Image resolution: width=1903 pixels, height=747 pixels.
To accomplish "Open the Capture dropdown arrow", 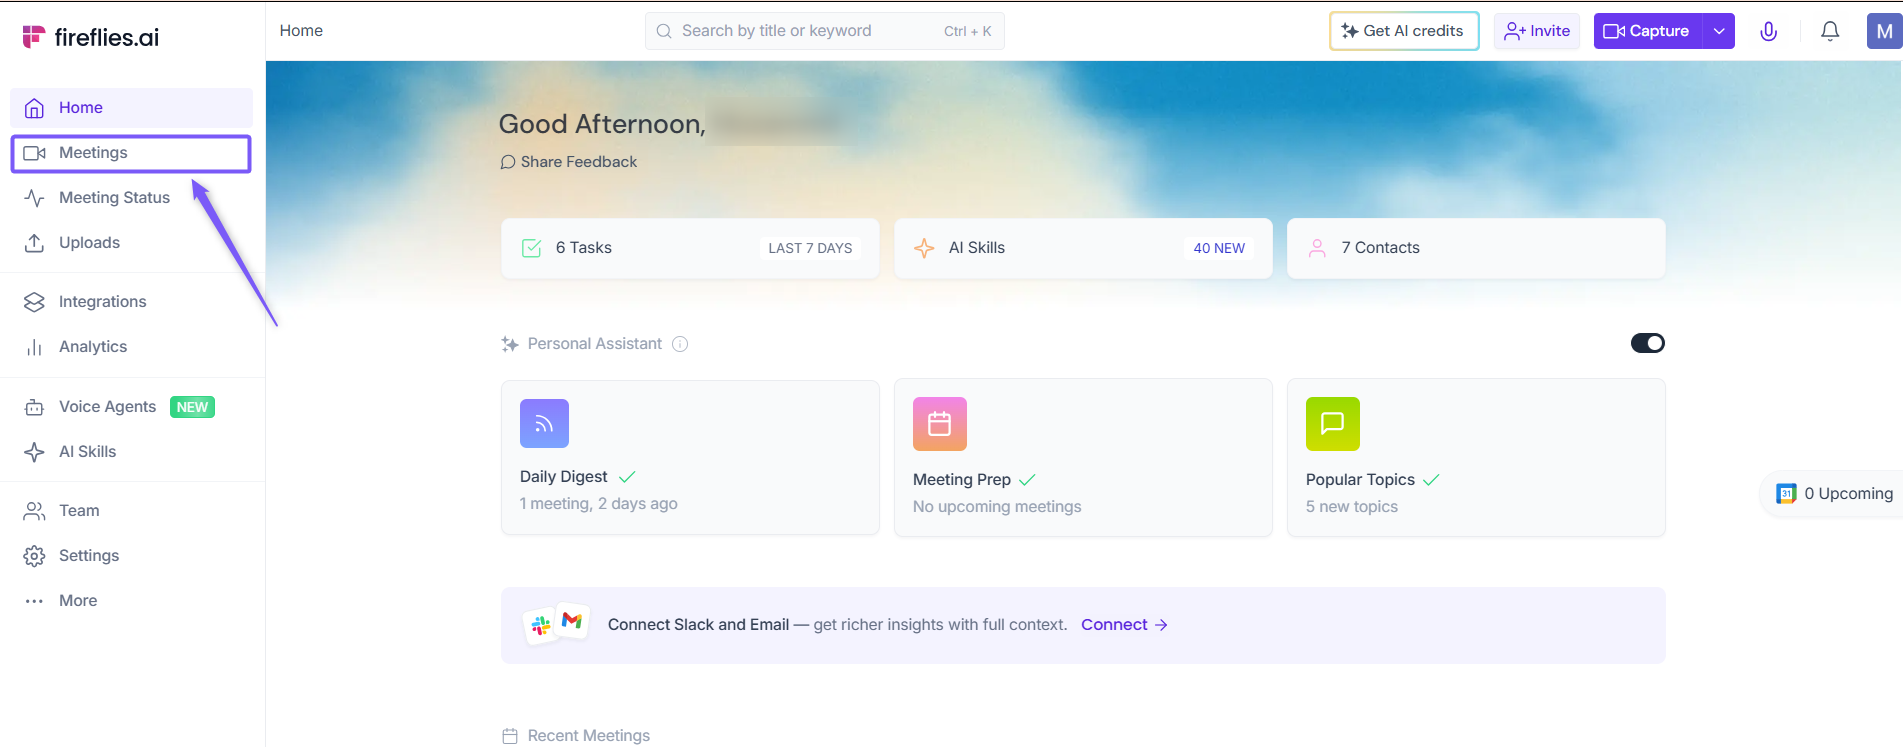I will pyautogui.click(x=1719, y=31).
